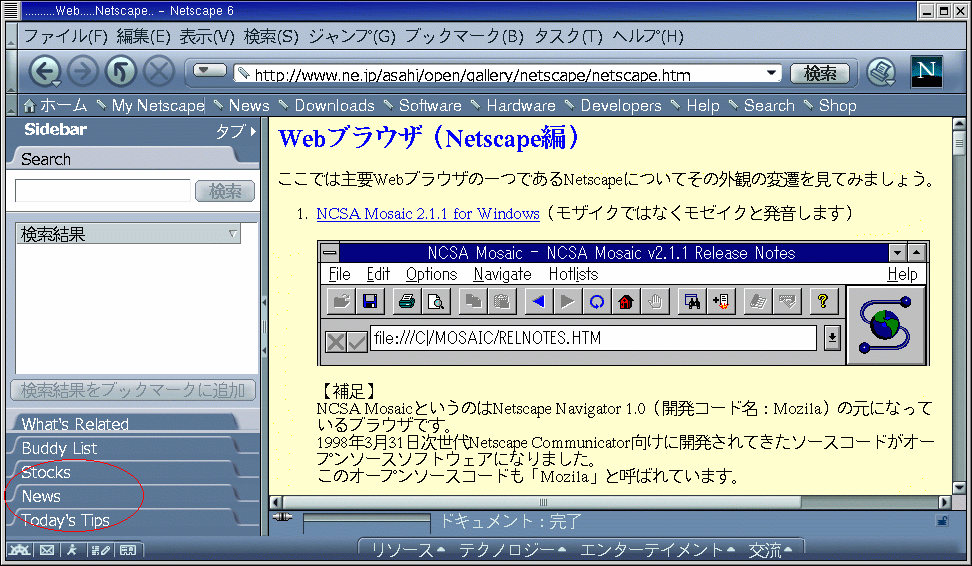The image size is (972, 566).
Task: Click Shop on the personal toolbar
Action: pos(831,105)
